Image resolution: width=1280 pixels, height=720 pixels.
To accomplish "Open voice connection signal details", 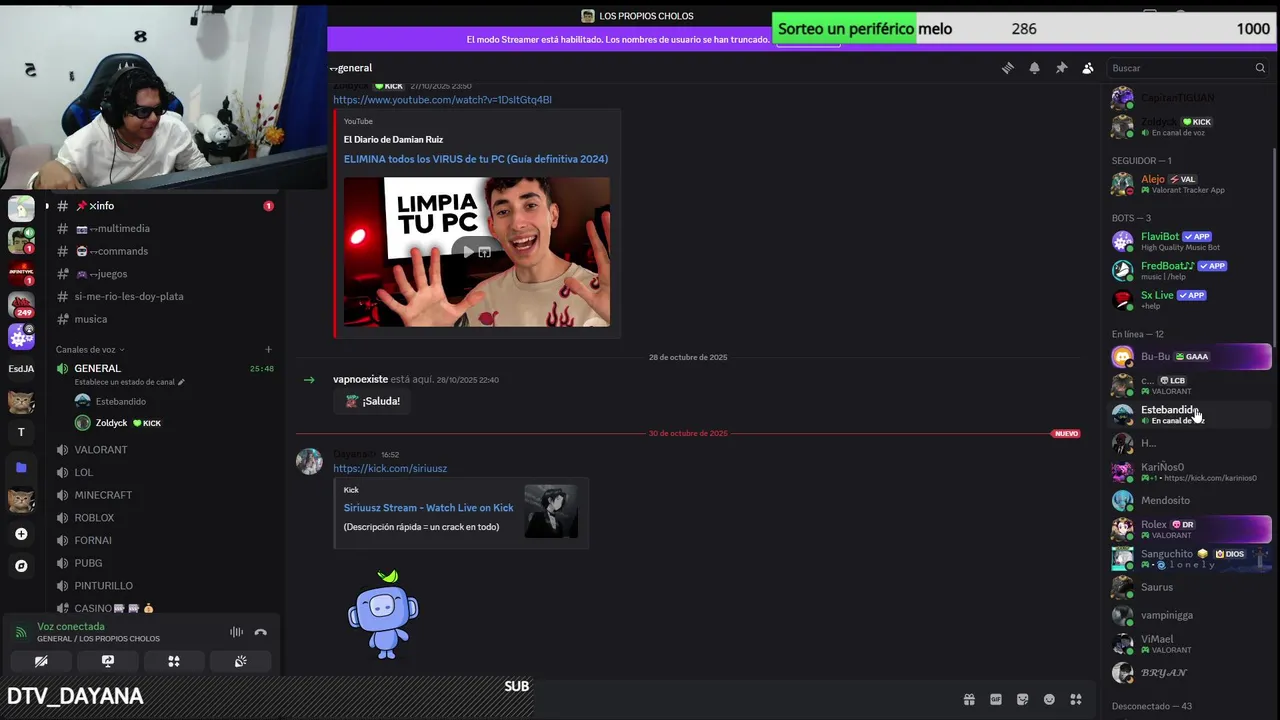I will tap(21, 632).
